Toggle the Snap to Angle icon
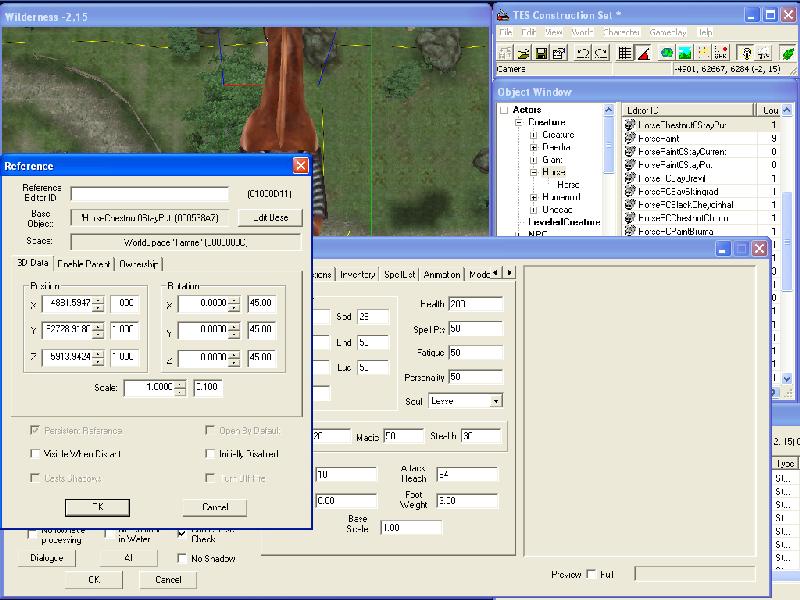The image size is (800, 600). 643,53
